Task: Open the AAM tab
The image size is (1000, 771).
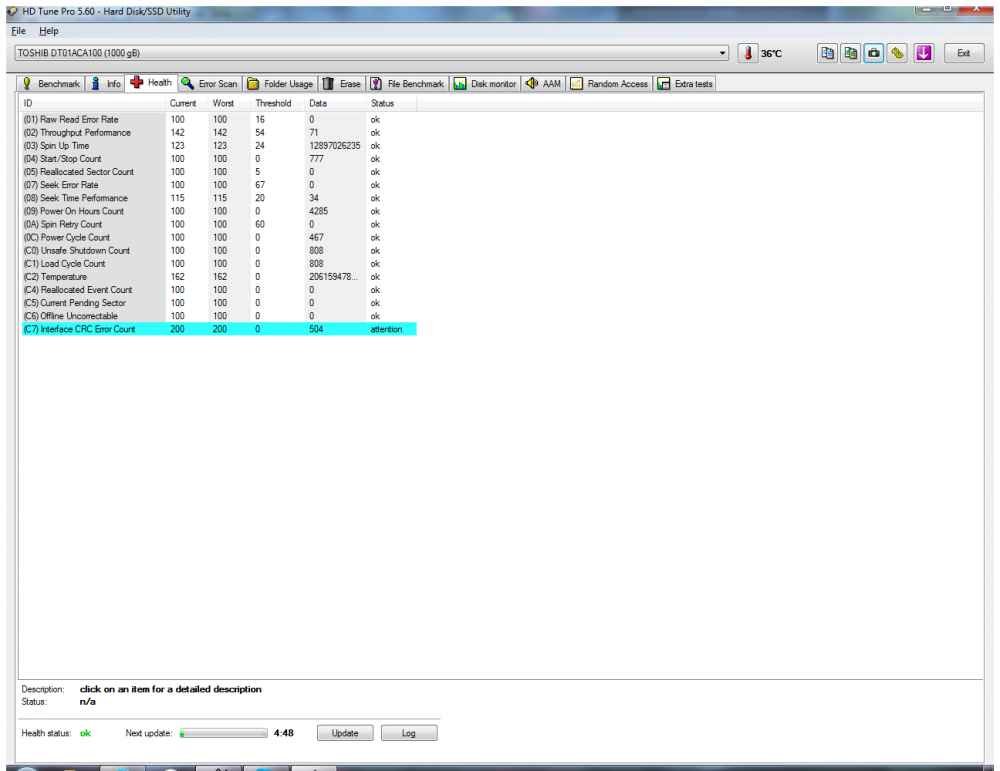Action: [543, 83]
